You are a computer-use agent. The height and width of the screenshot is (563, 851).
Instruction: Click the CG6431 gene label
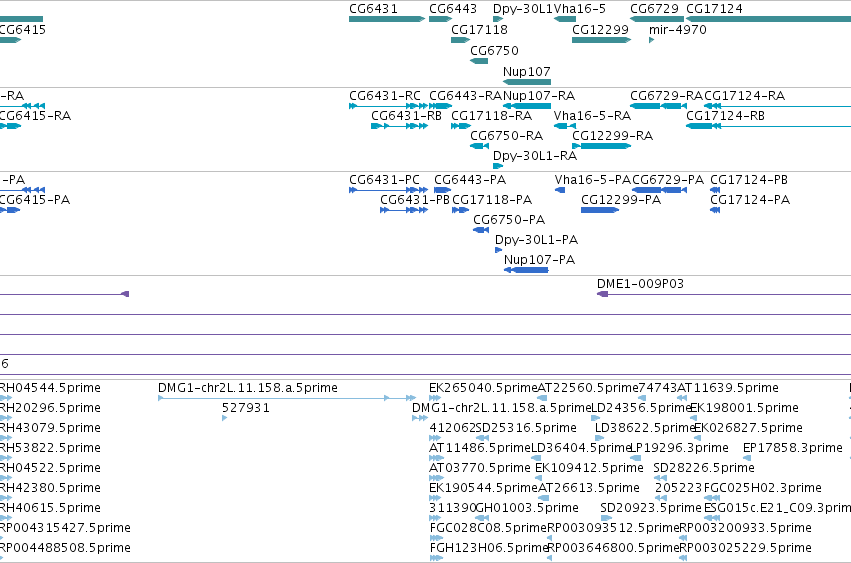(x=373, y=9)
